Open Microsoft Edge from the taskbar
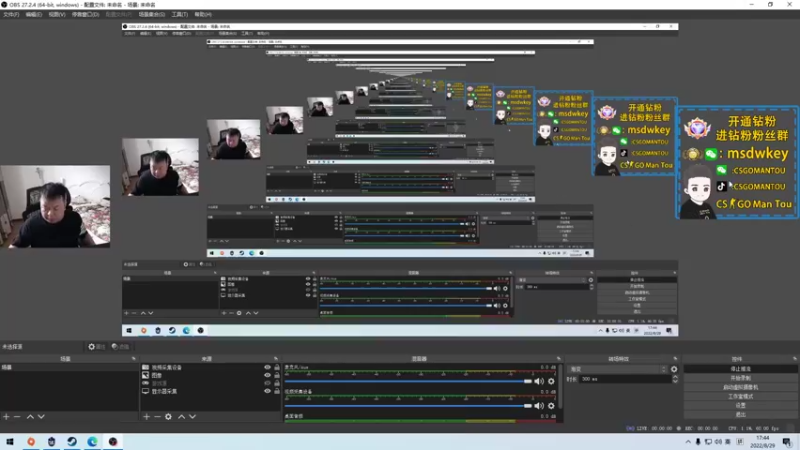The height and width of the screenshot is (450, 800). point(92,442)
